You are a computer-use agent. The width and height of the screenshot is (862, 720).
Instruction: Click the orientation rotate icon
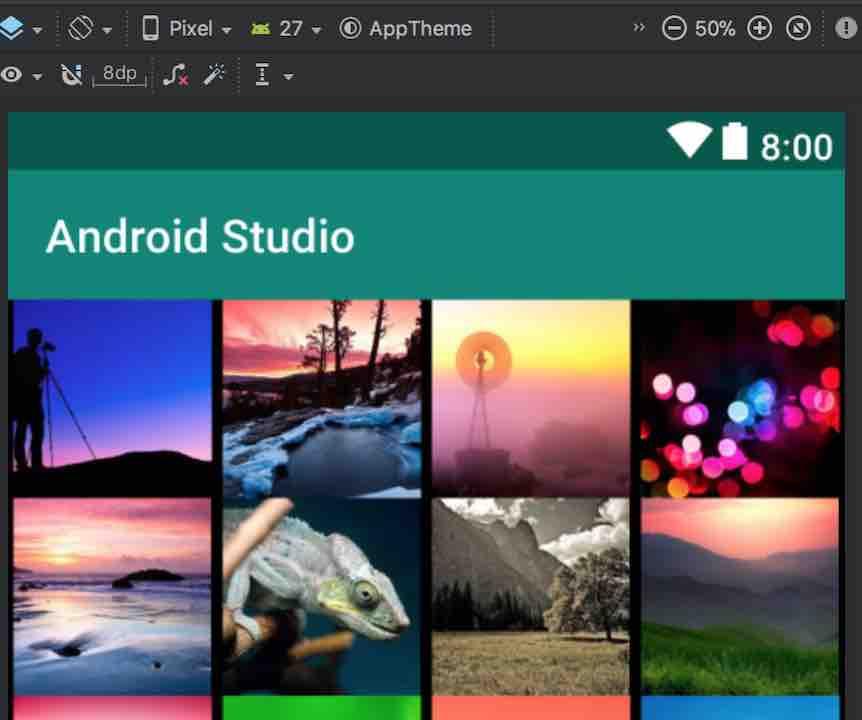click(80, 27)
